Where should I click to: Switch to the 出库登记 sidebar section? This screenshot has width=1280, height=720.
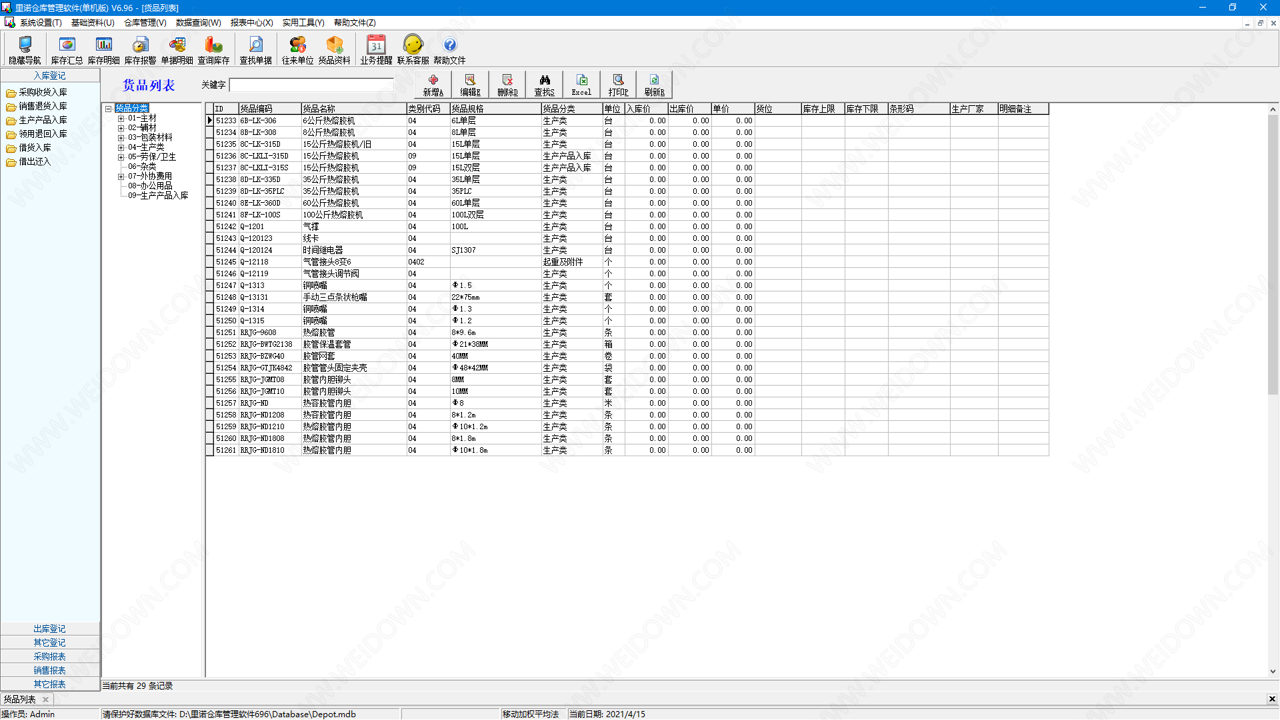click(50, 629)
